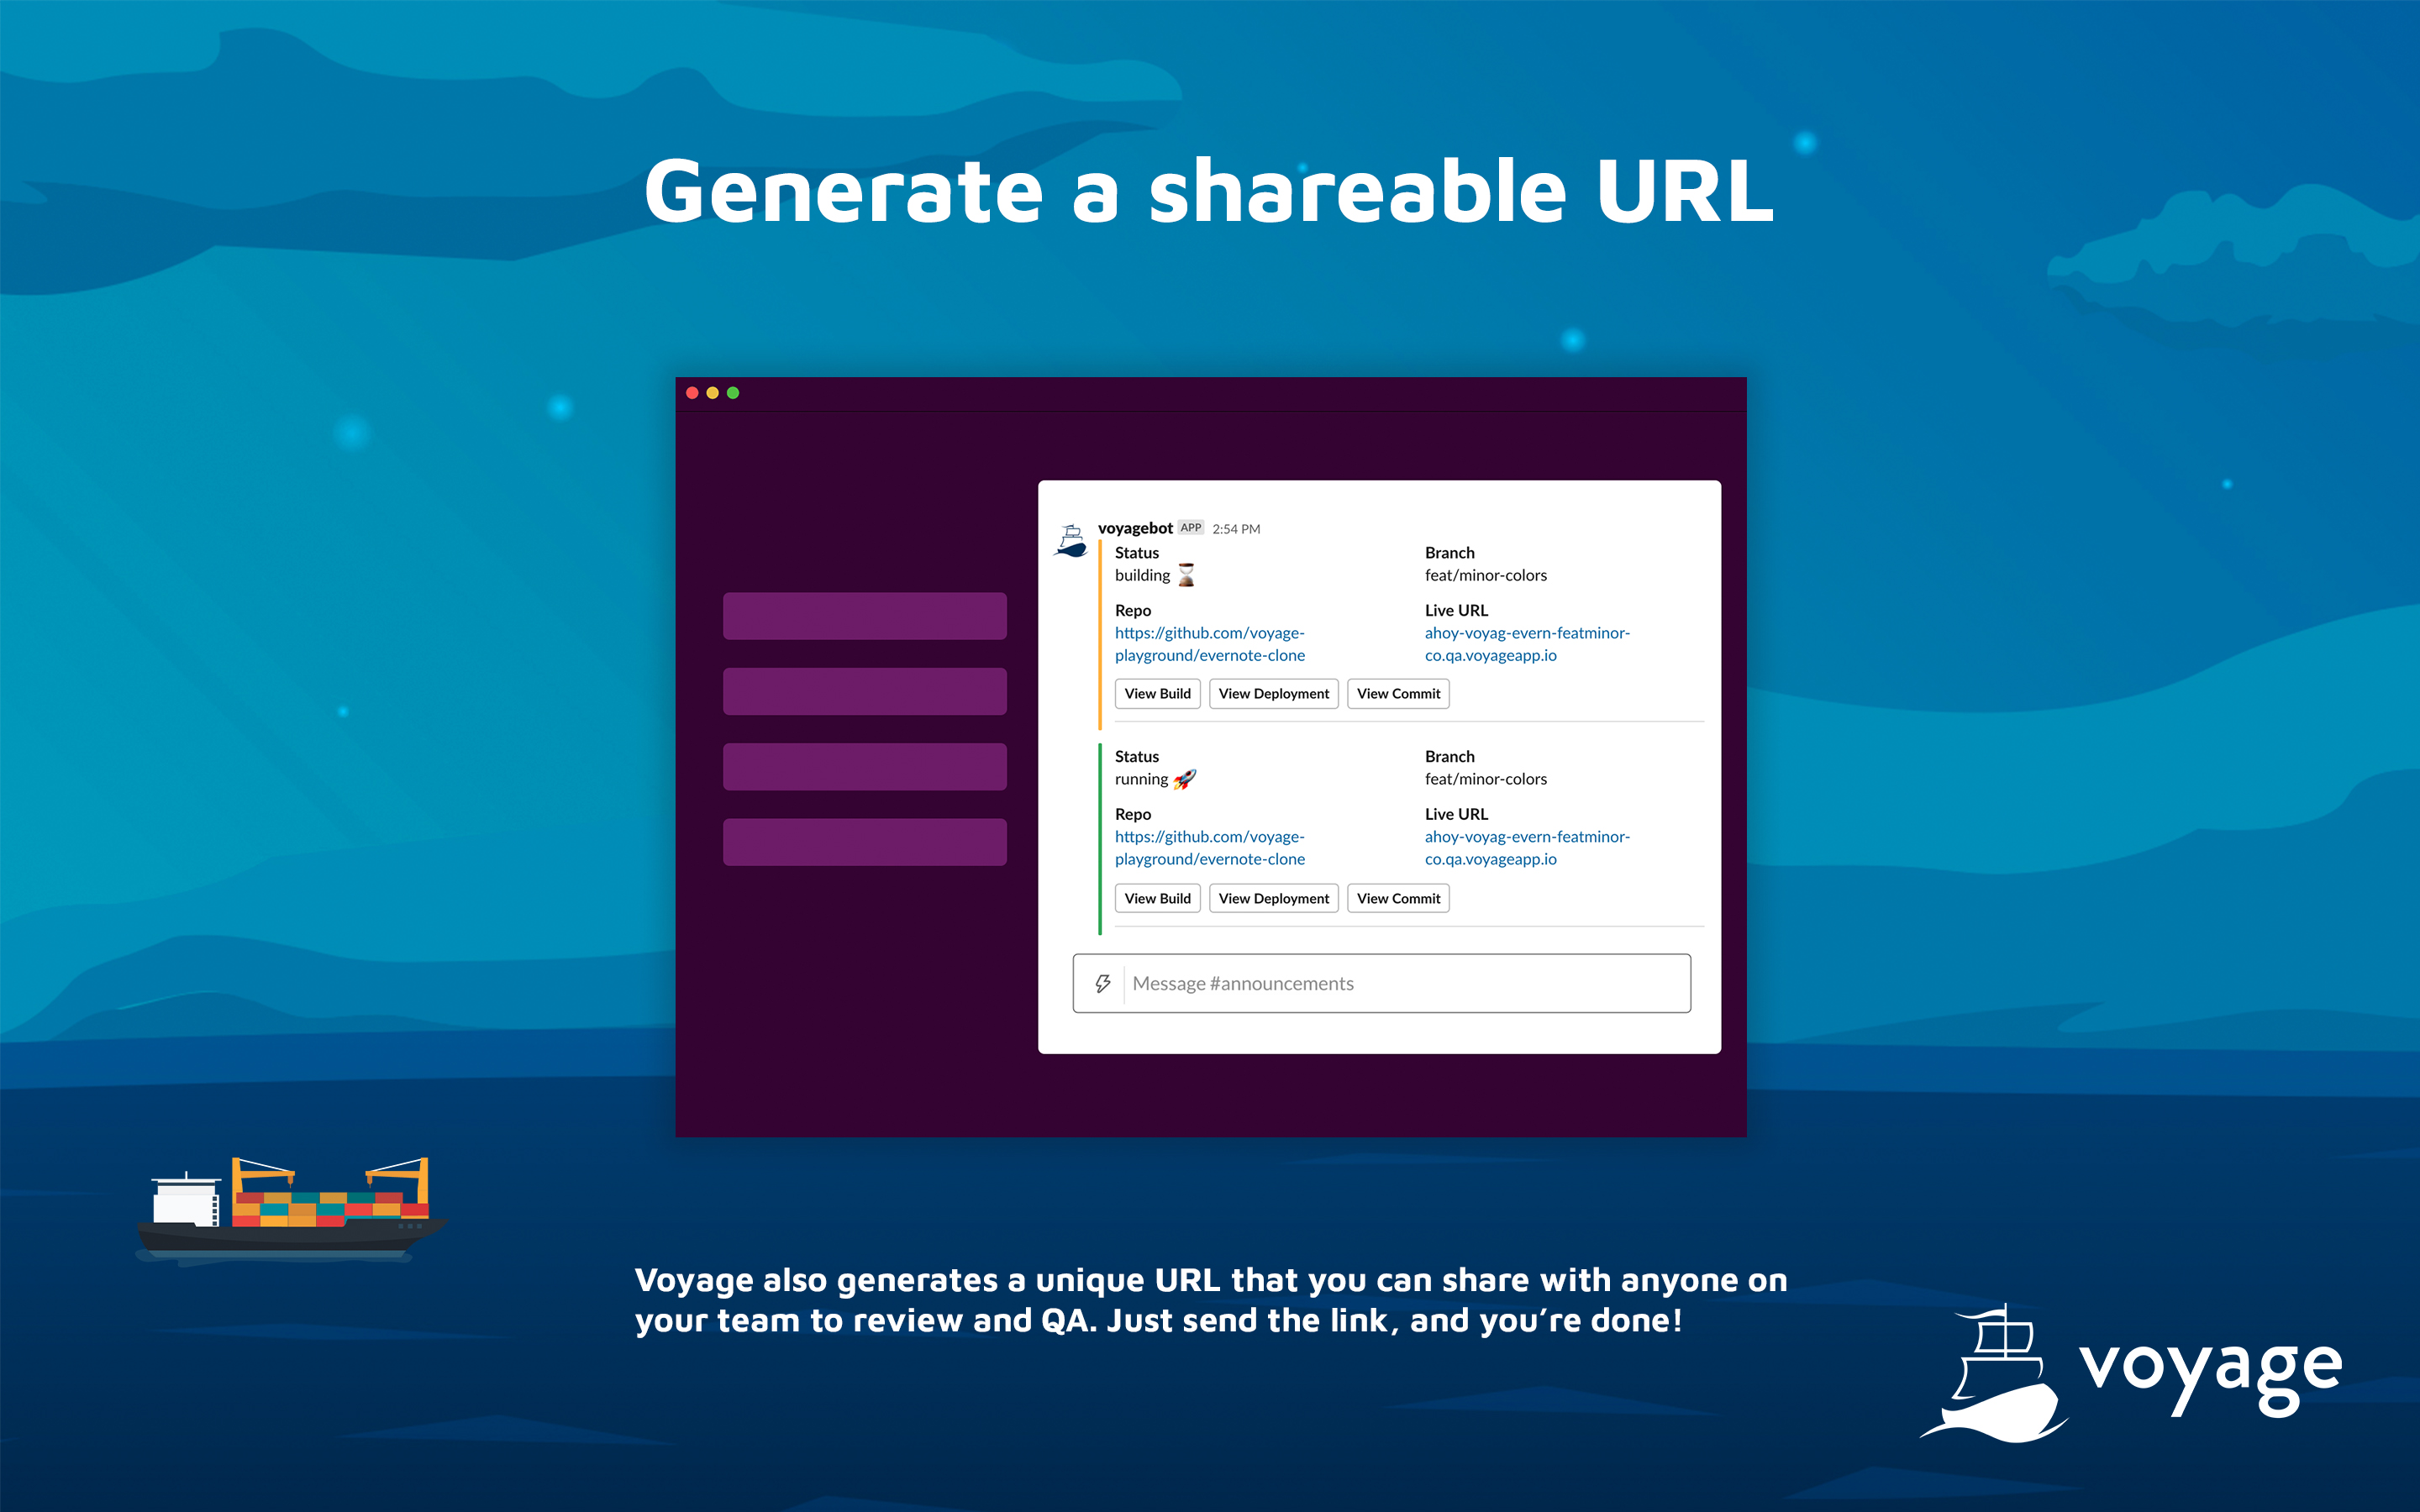Open the GitHub repo link under running status
Image resolution: width=2420 pixels, height=1512 pixels.
click(x=1210, y=848)
